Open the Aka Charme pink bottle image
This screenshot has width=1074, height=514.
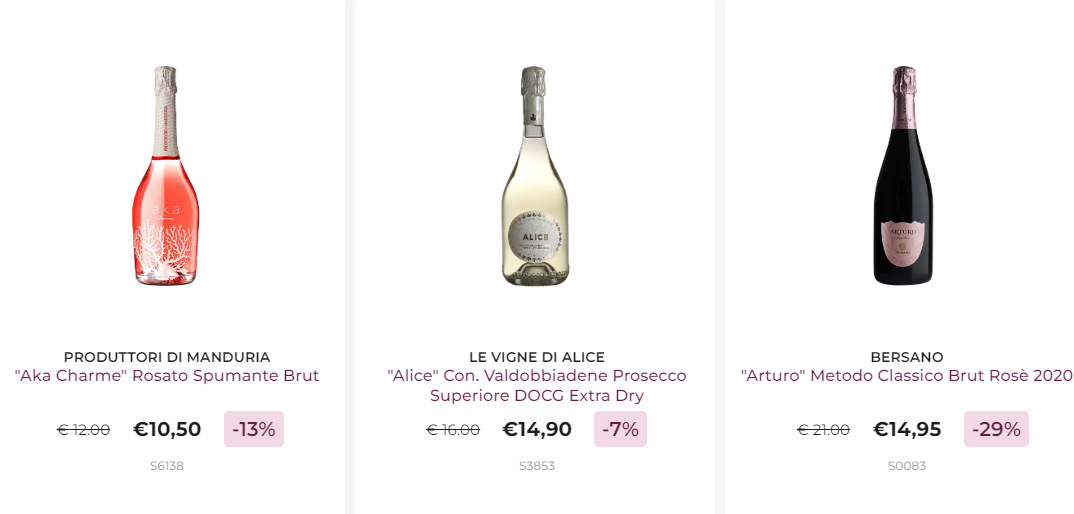pos(166,177)
